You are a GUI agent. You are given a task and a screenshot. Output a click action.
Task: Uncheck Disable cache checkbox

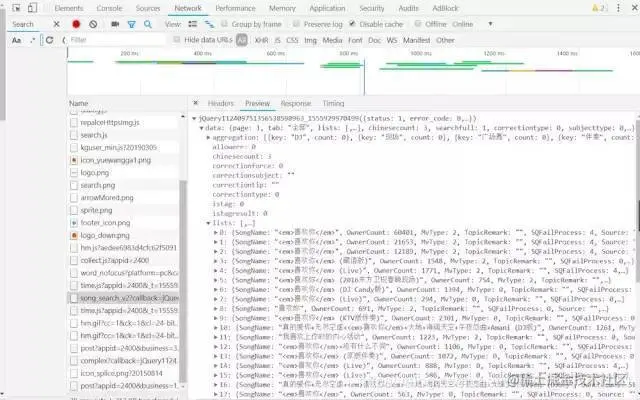click(x=352, y=24)
